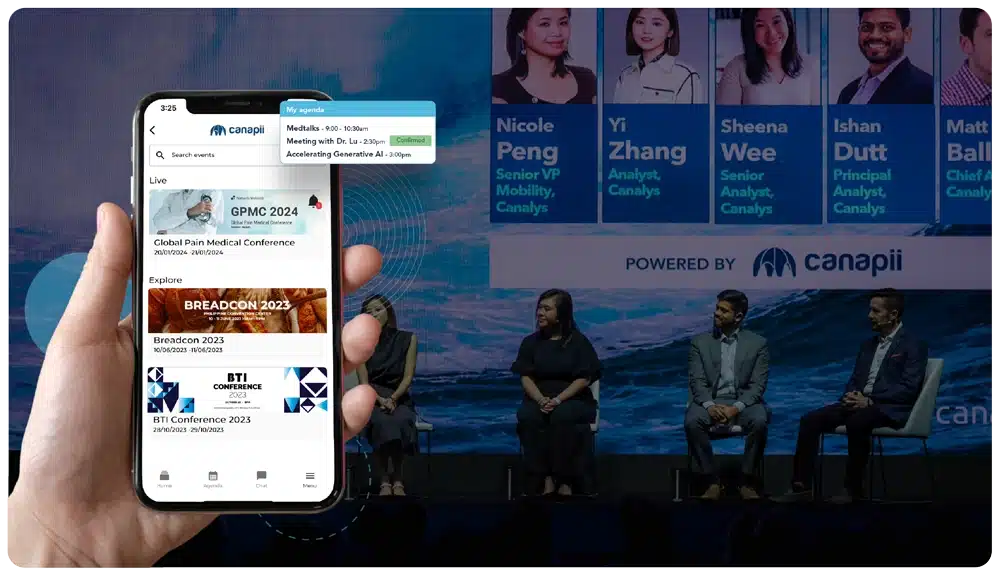Go to the Home tab in bottom navigation
The image size is (1000, 575).
(x=165, y=479)
